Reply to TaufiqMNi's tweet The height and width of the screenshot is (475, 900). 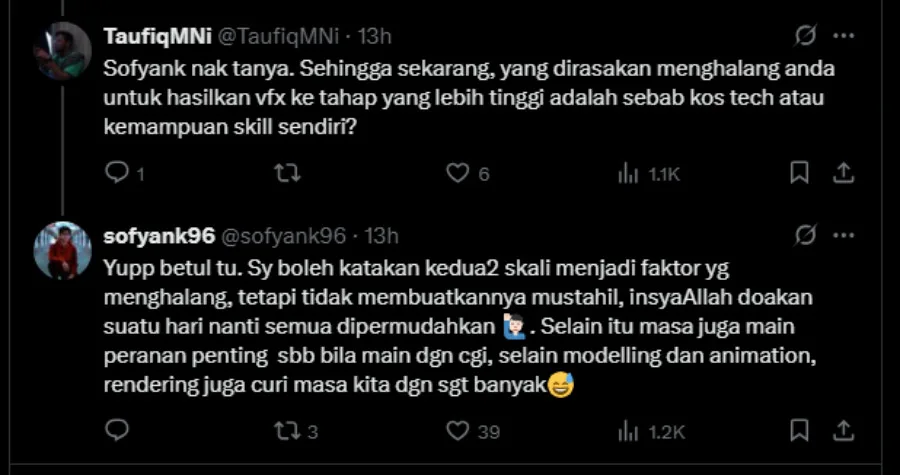(117, 173)
